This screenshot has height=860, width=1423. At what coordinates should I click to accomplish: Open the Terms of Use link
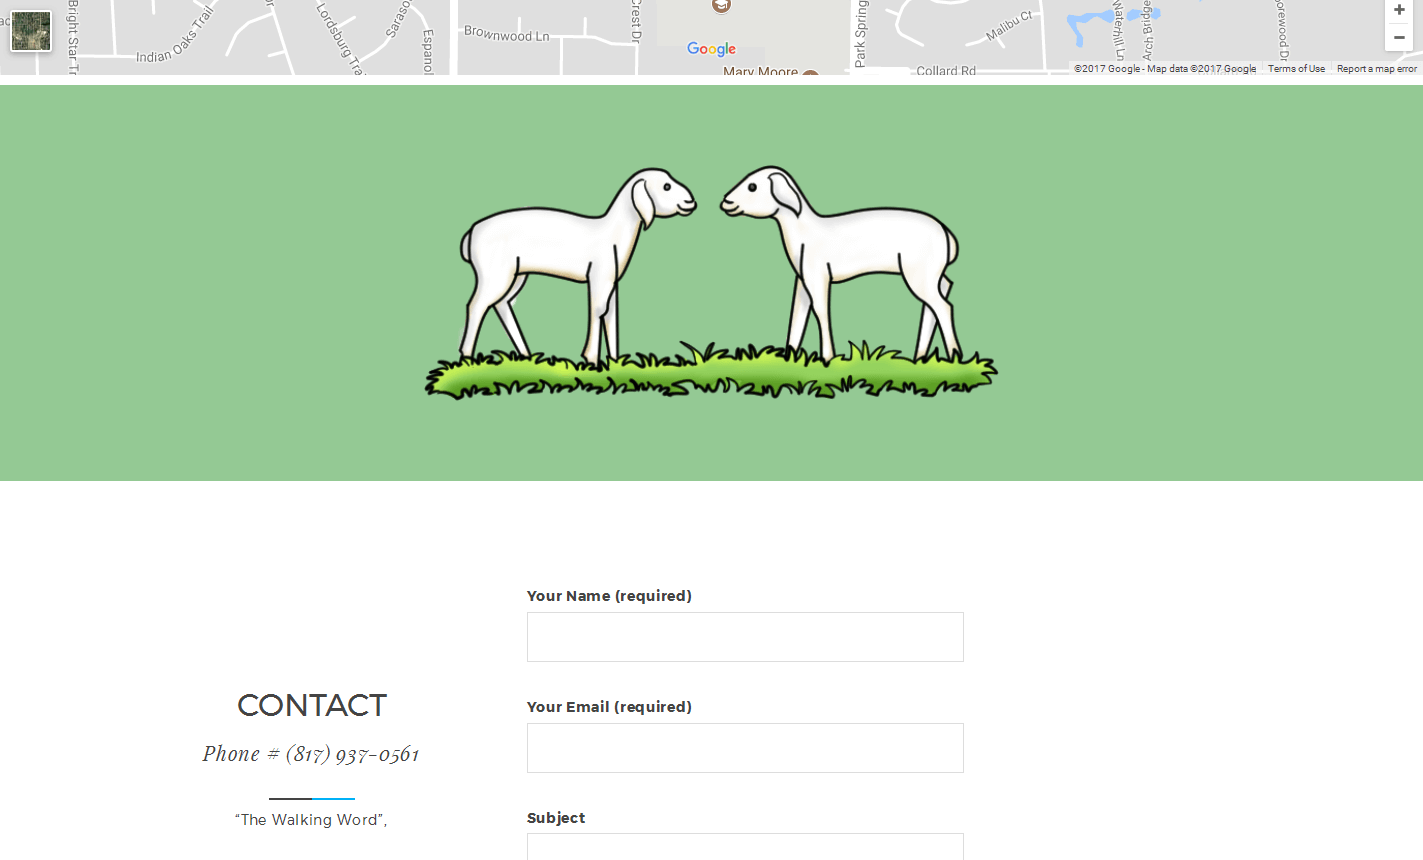pyautogui.click(x=1296, y=69)
